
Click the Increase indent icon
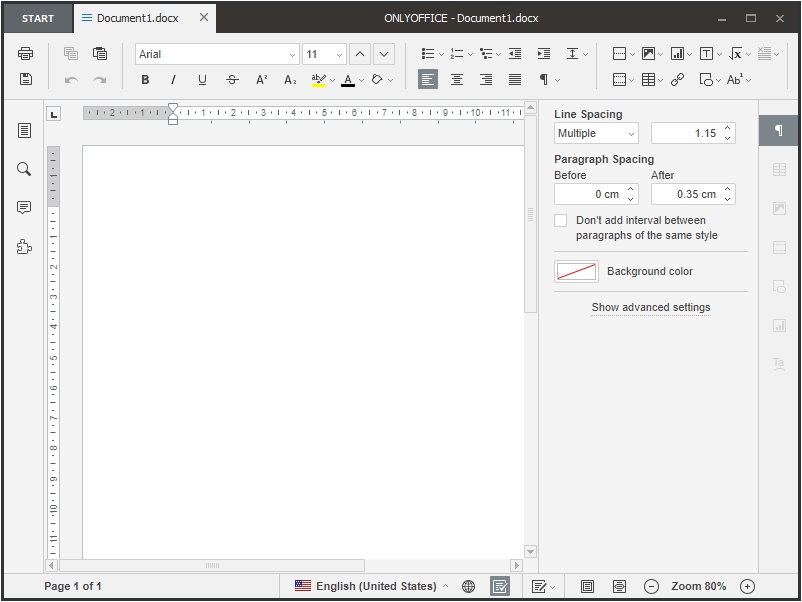pos(544,53)
